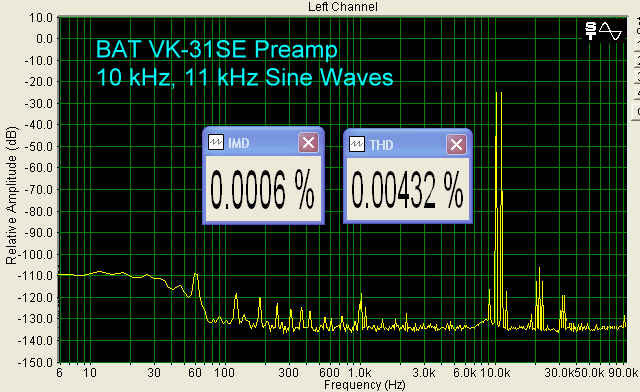
Task: Click the -100.0 amplitude axis label
Action: (x=36, y=255)
